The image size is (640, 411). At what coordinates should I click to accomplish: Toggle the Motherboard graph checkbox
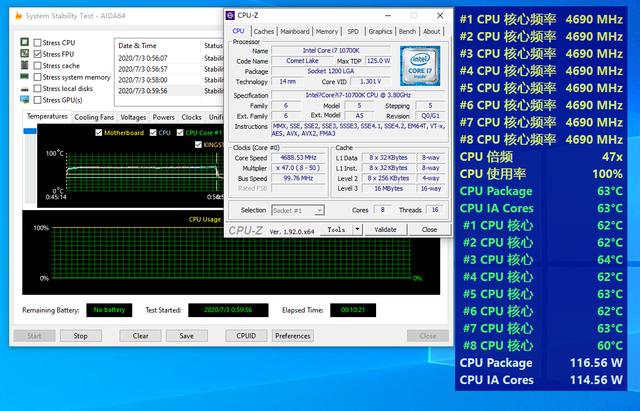tap(98, 133)
